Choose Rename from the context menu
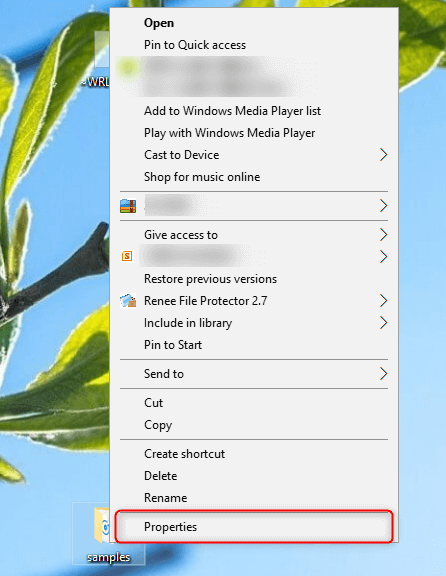446x576 pixels. (x=253, y=498)
